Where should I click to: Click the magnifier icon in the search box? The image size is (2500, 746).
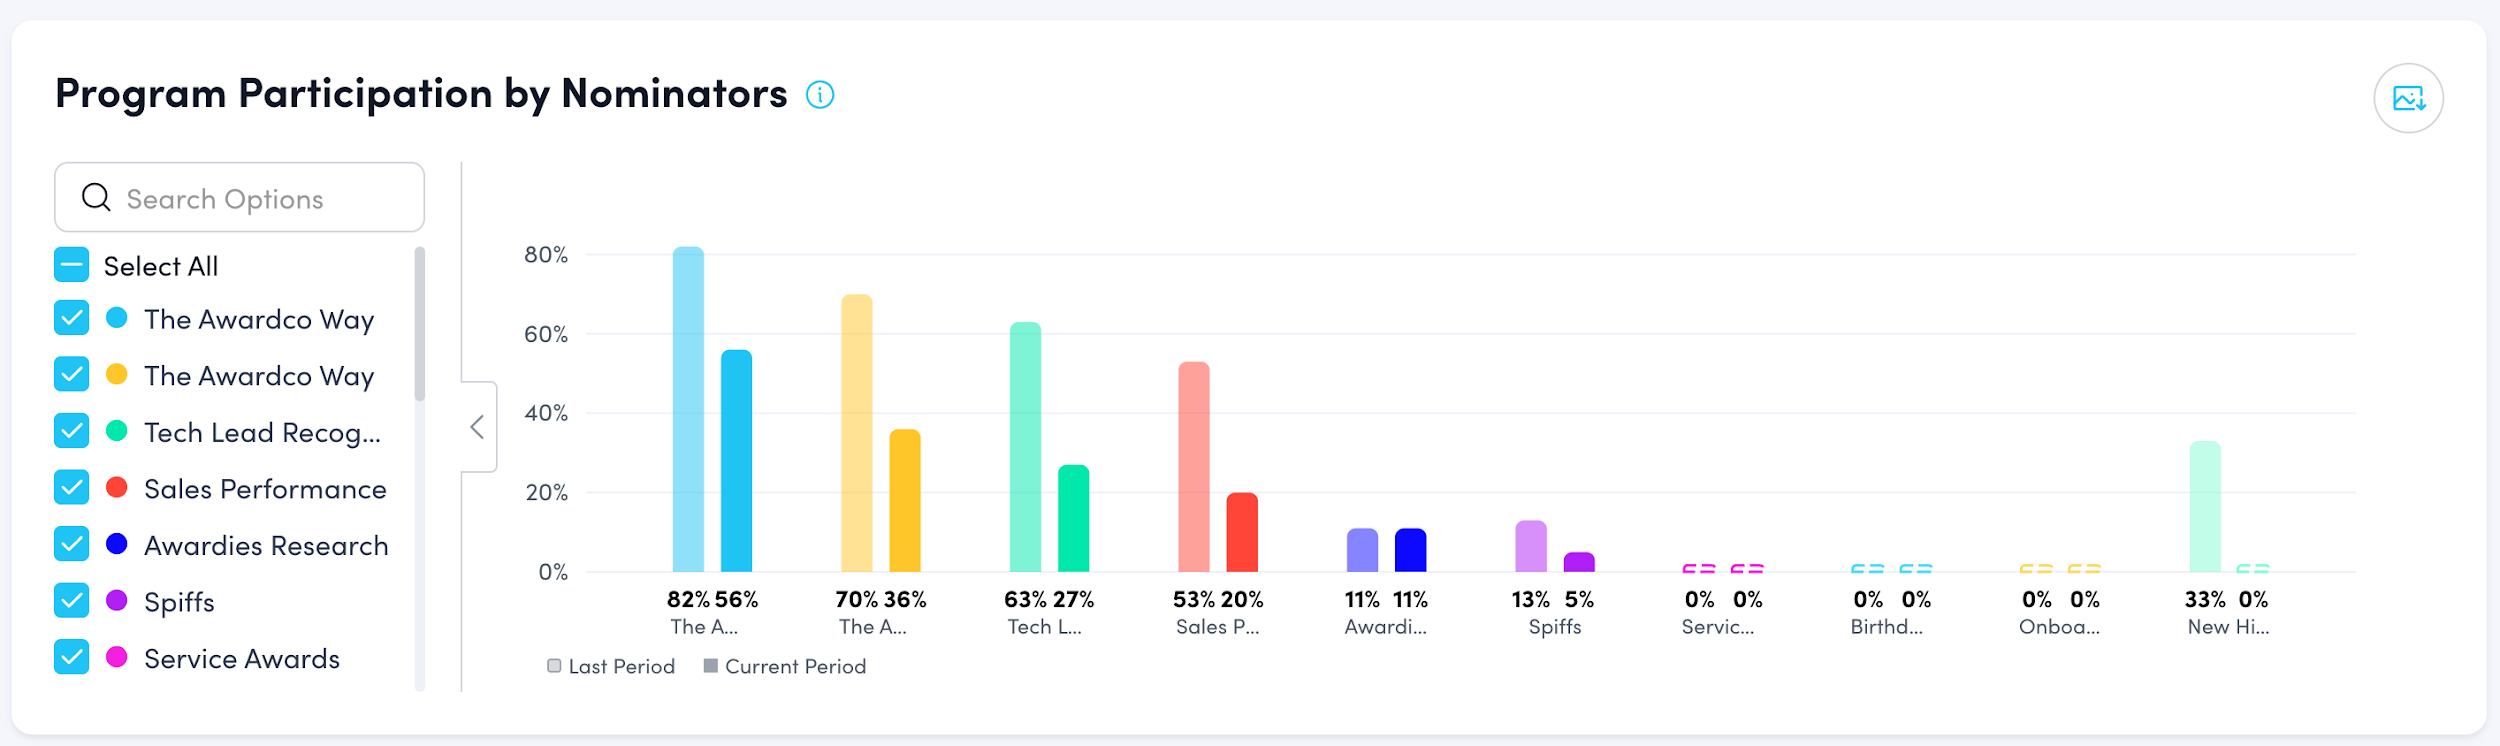click(x=96, y=197)
